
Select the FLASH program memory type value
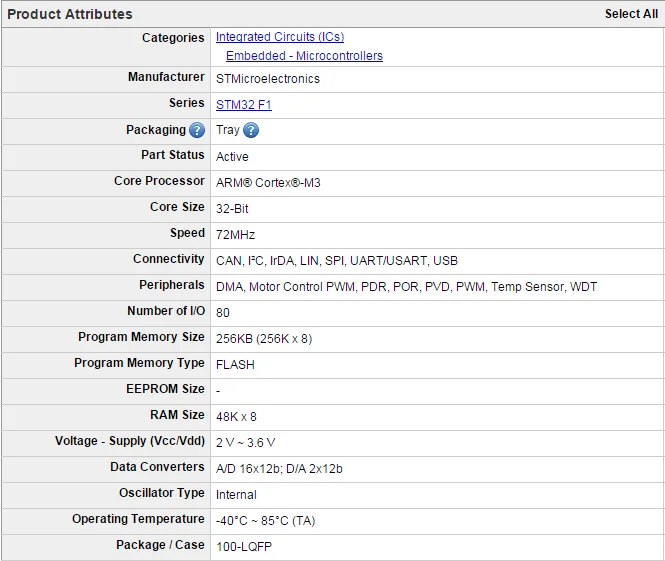point(235,365)
